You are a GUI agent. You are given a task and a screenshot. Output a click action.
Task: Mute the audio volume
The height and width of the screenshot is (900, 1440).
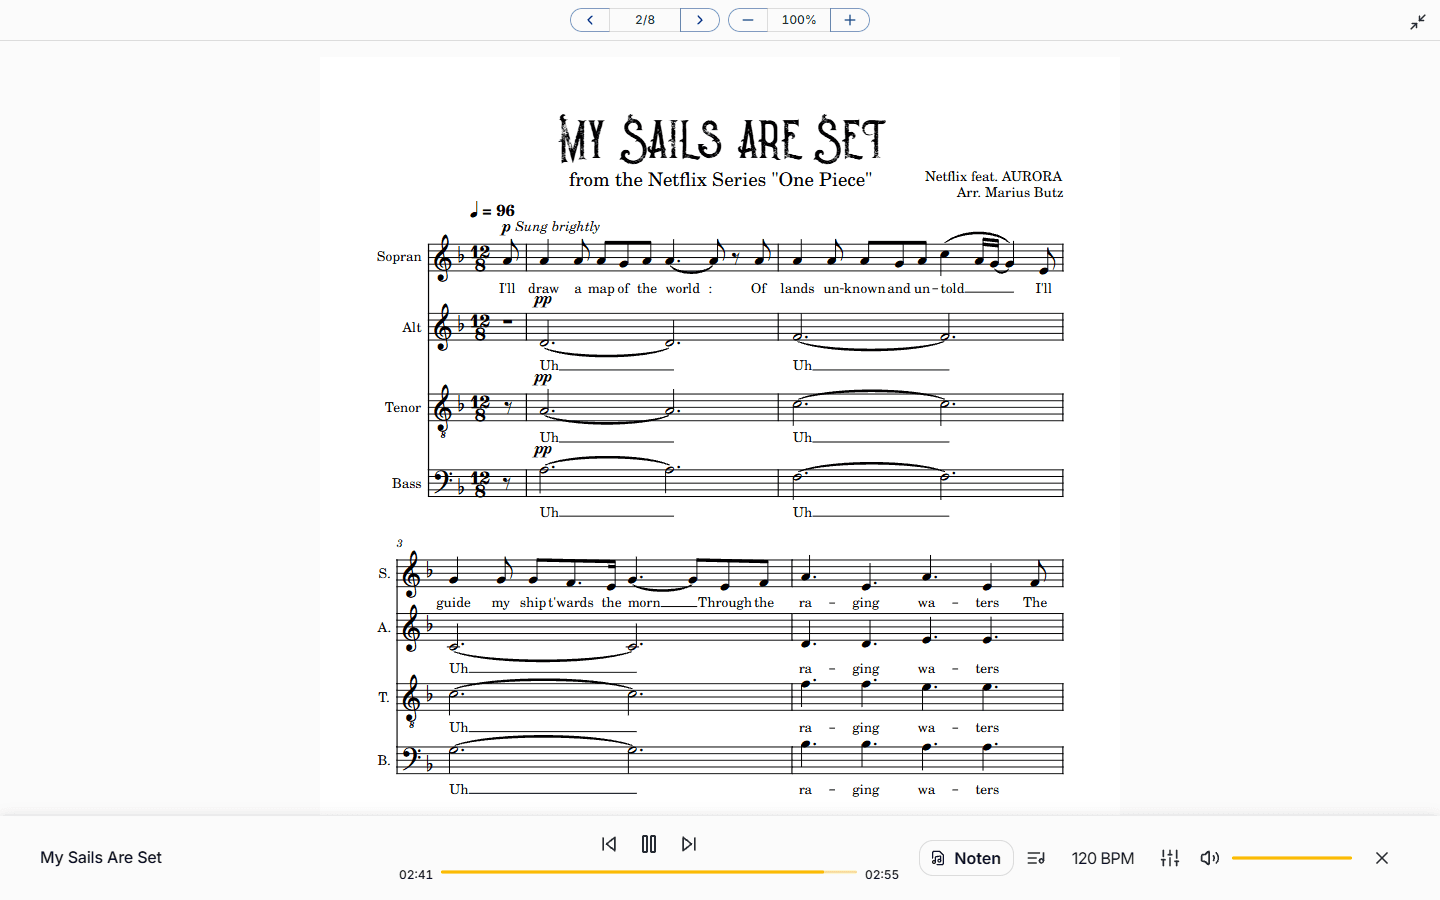[x=1210, y=858]
